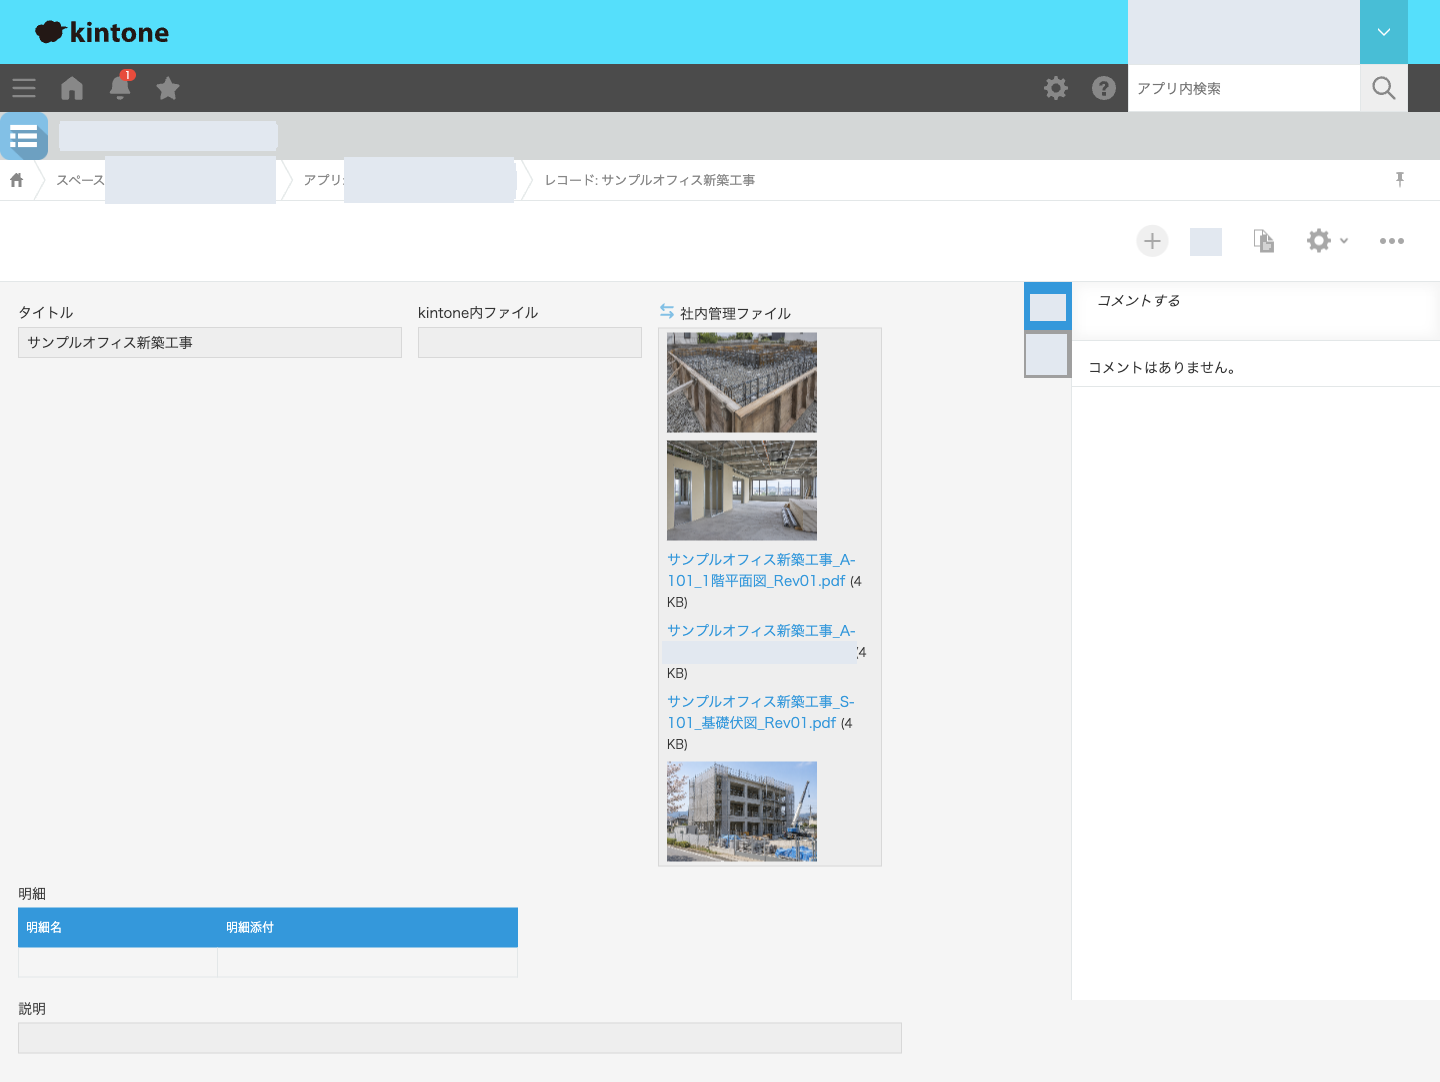The width and height of the screenshot is (1440, 1082).
Task: Go to the アプリ breadcrumb link
Action: pos(323,180)
